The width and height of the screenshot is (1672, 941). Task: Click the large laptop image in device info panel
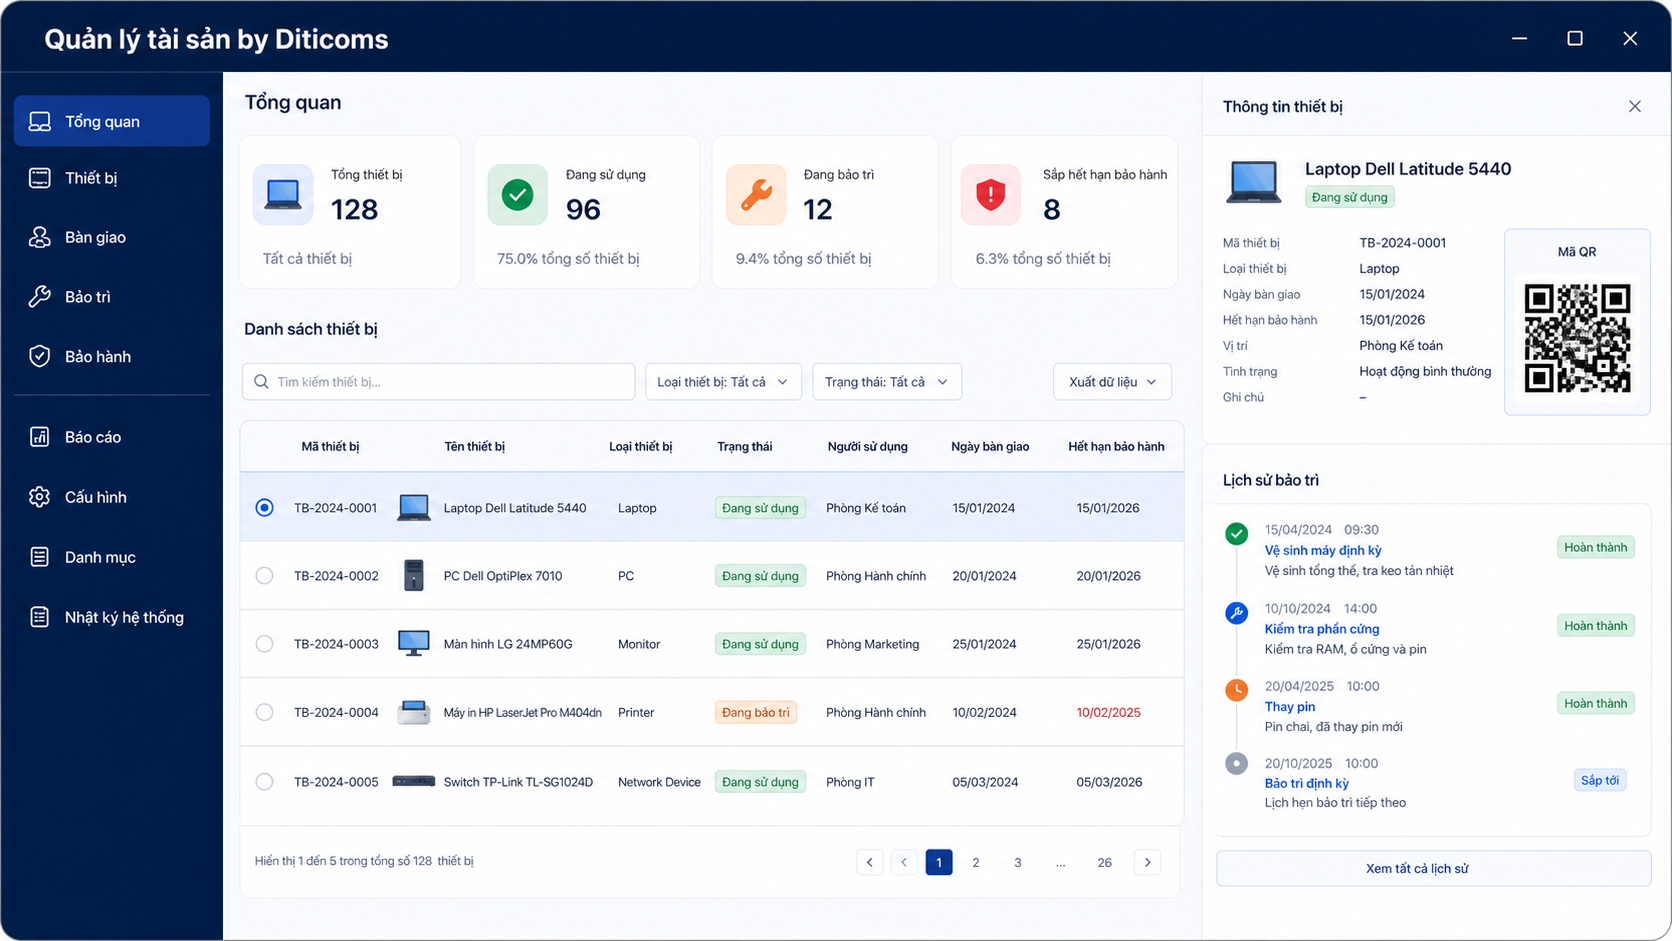1253,182
